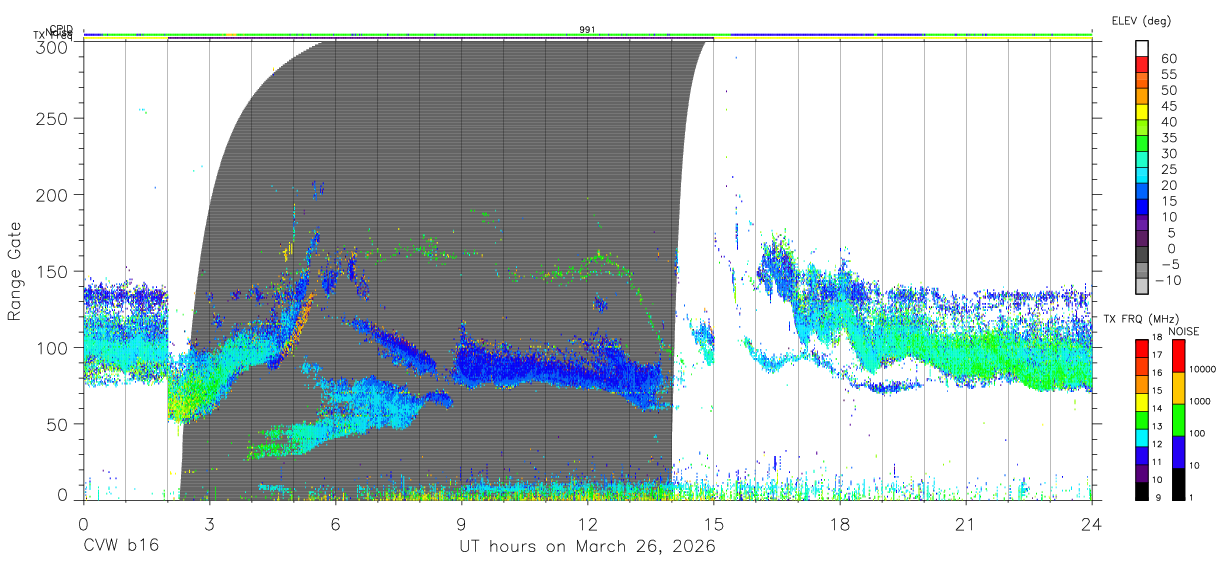Viewport: 1228px width, 567px height.
Task: Click the 'CPID' label at top left
Action: pos(62,30)
